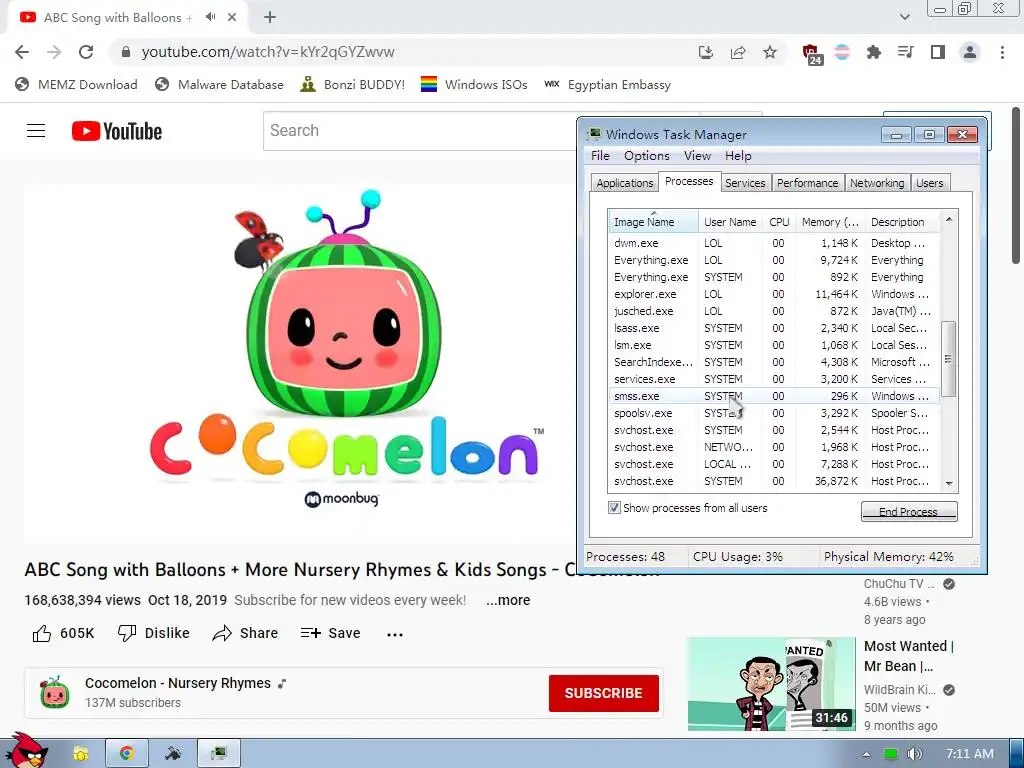Toggle the browser side panel icon
Image resolution: width=1024 pixels, height=768 pixels.
(x=938, y=52)
